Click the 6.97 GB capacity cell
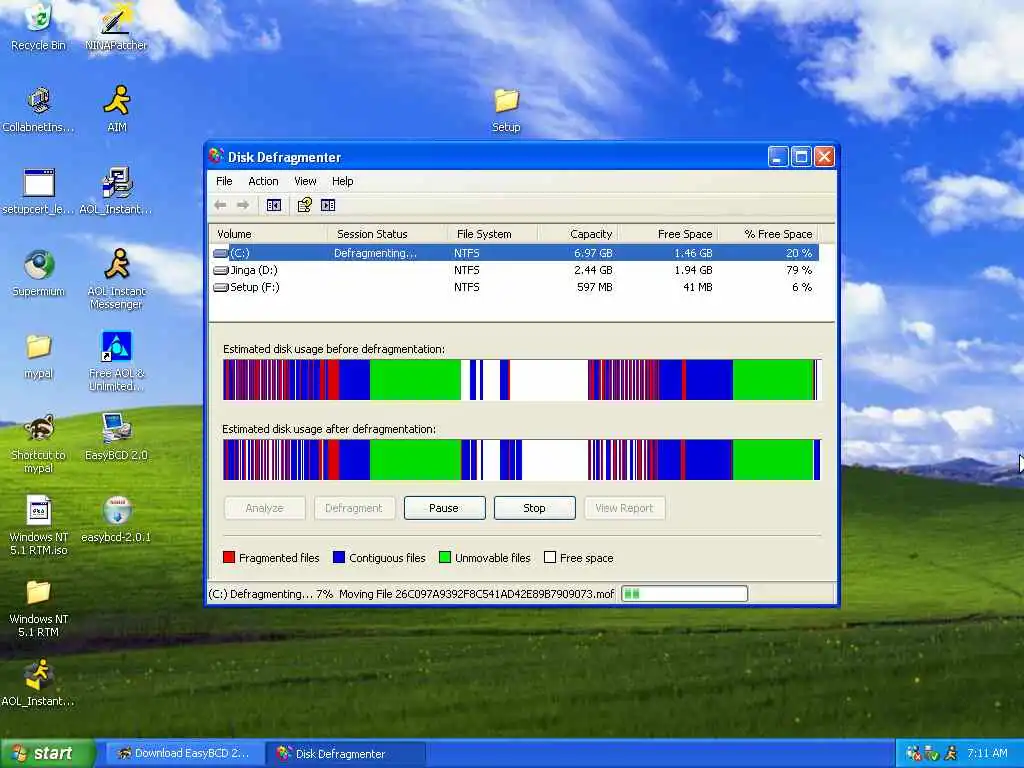Screen dimensions: 1024x768 click(593, 253)
